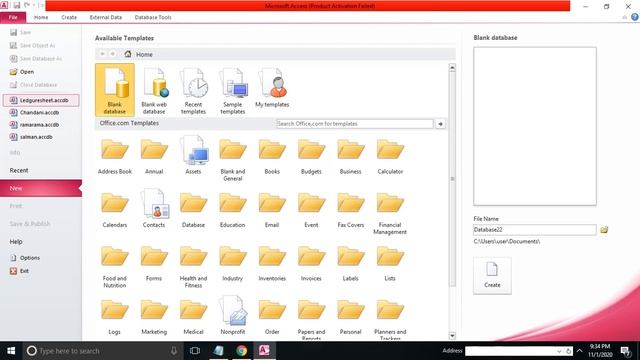Open the Financial Management folder
640x360 pixels.
[390, 213]
